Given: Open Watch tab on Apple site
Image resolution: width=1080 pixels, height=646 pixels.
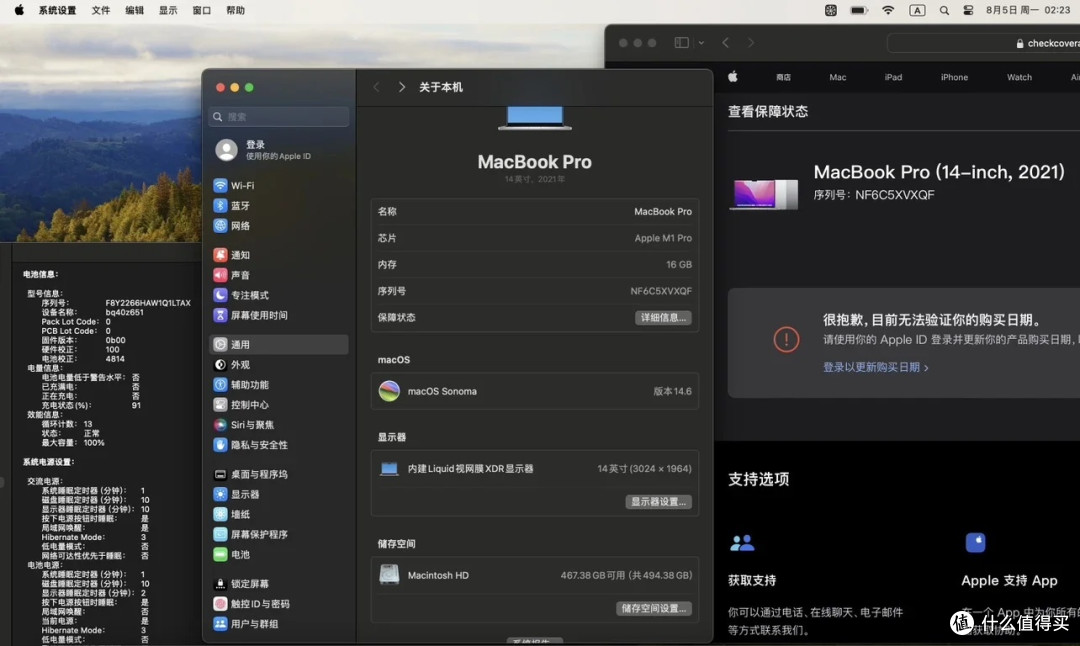Looking at the screenshot, I should (1019, 77).
